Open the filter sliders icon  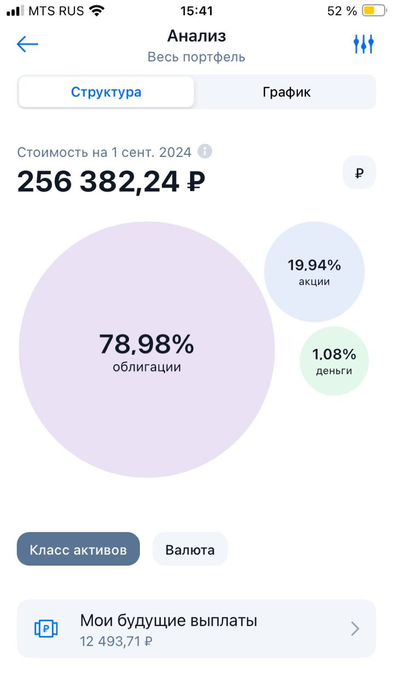coord(364,44)
